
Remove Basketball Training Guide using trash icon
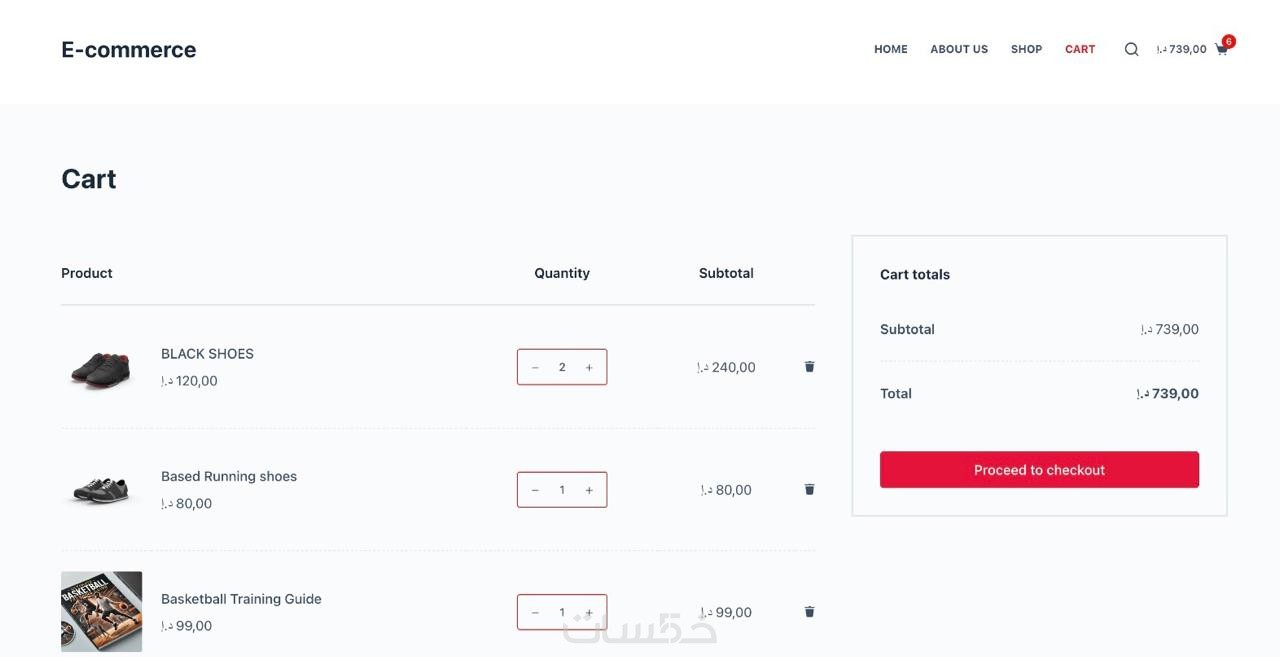[x=809, y=612]
